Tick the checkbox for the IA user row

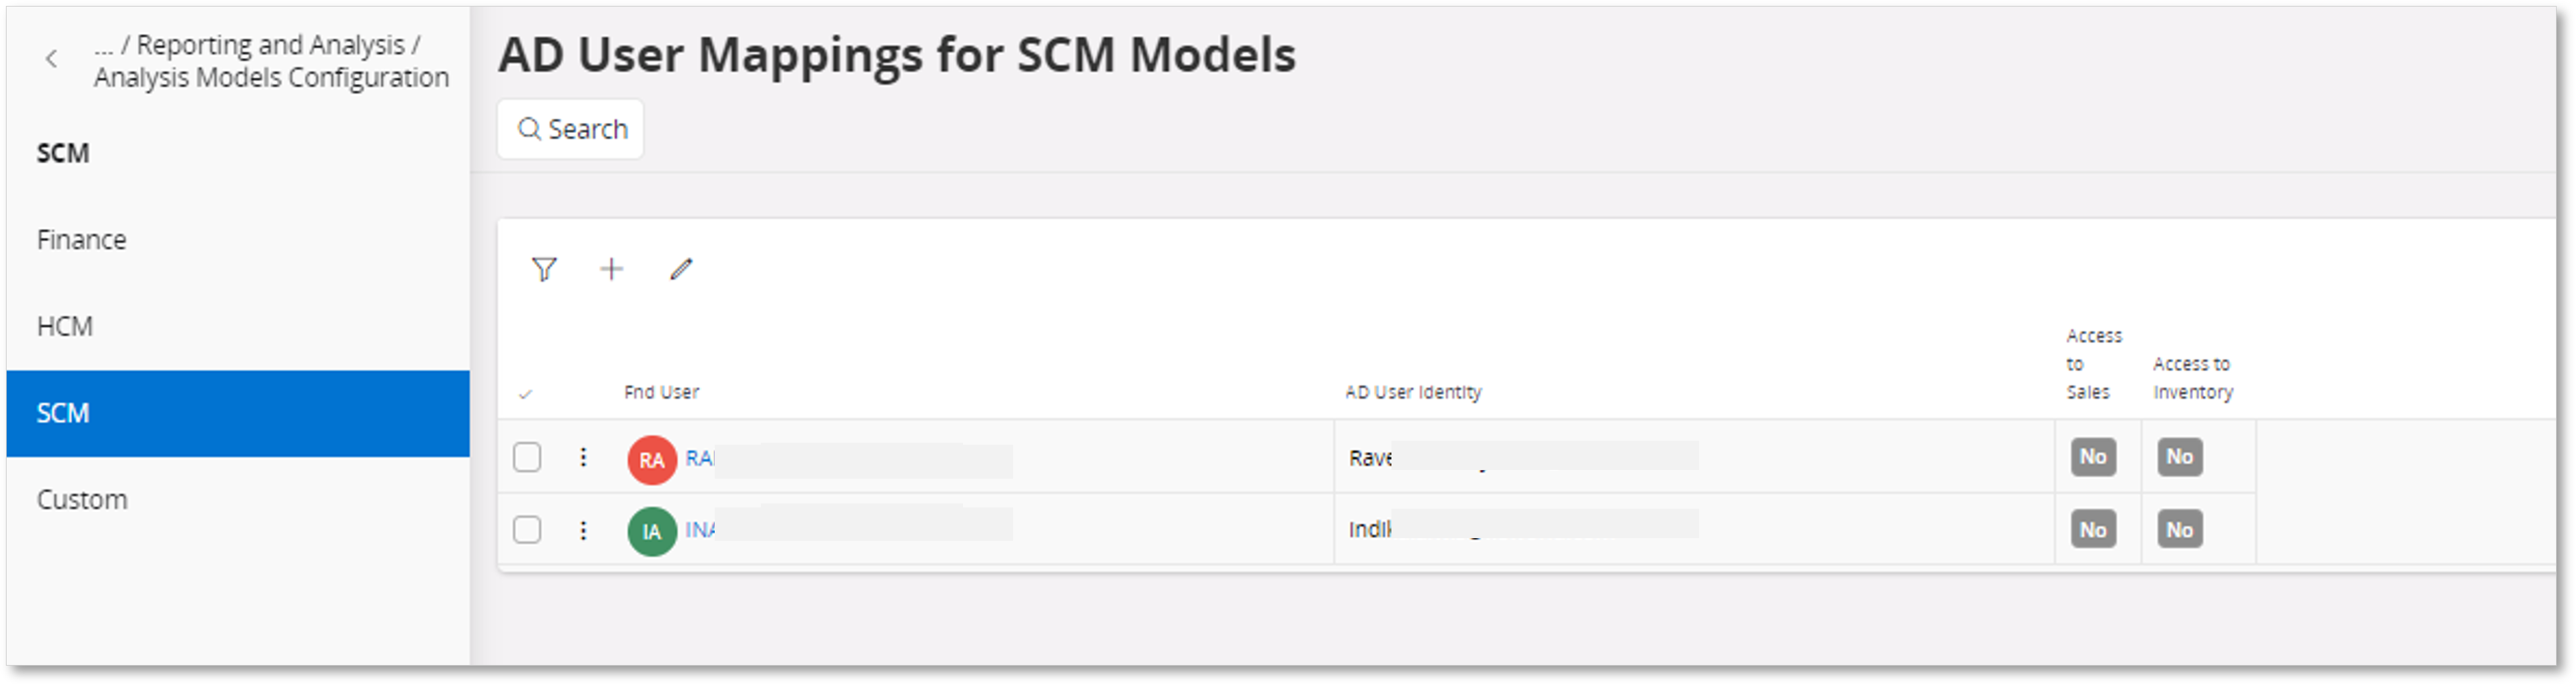[x=527, y=529]
